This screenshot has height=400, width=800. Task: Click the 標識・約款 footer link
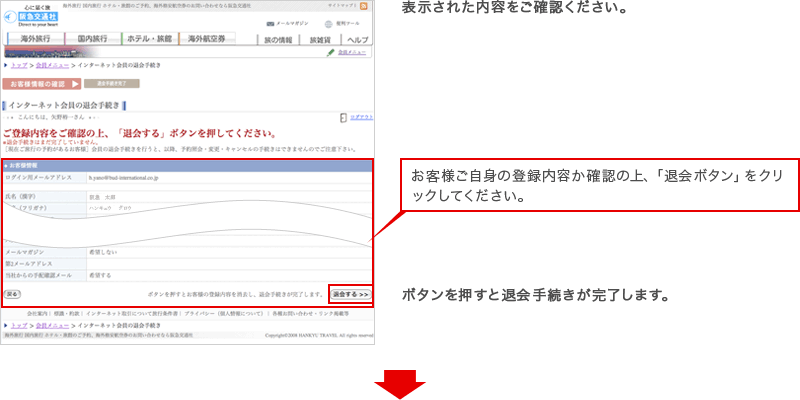click(x=66, y=313)
